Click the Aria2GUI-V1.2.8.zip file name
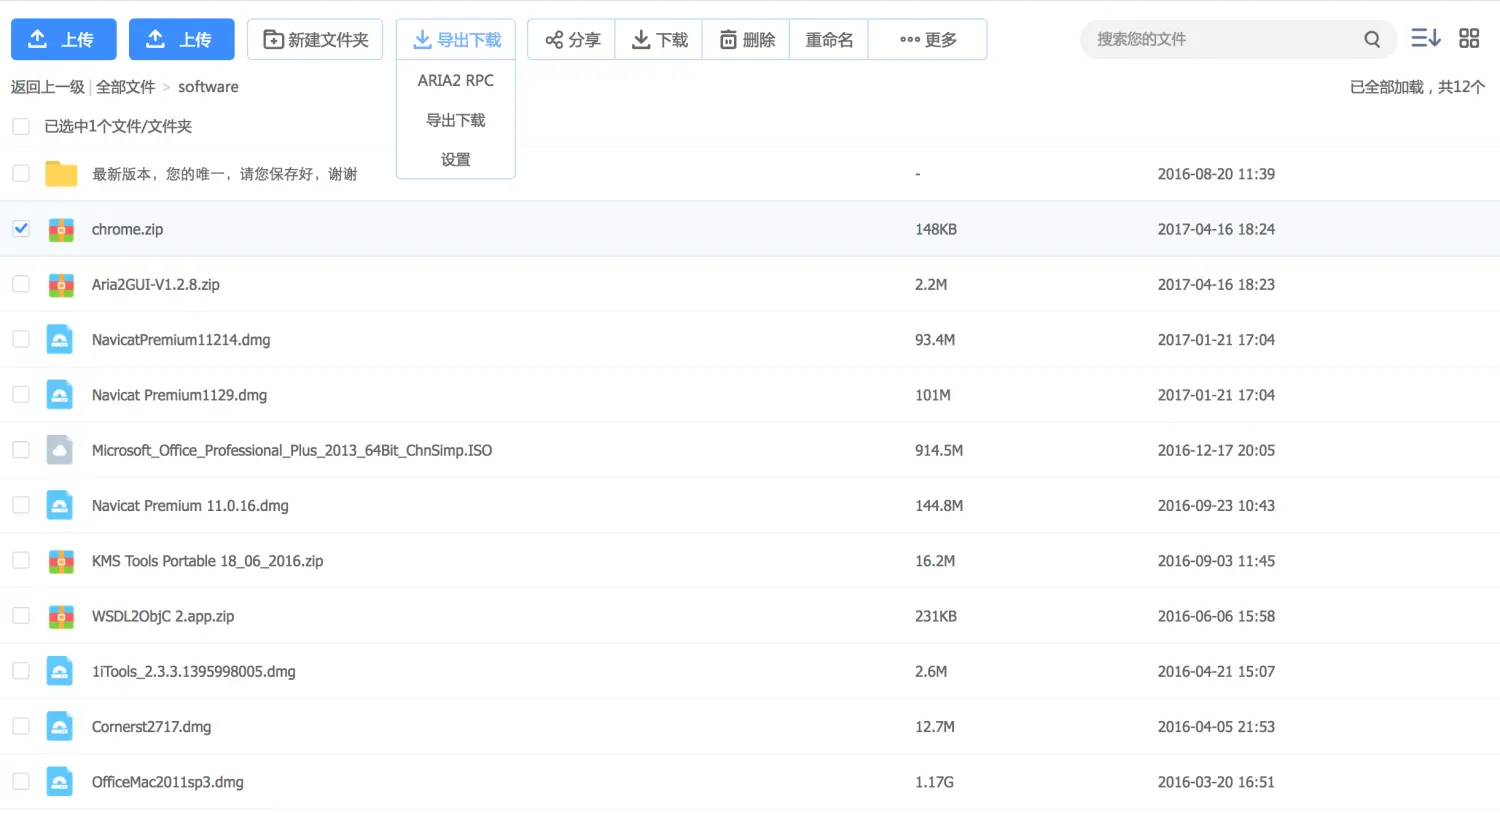 tap(156, 284)
